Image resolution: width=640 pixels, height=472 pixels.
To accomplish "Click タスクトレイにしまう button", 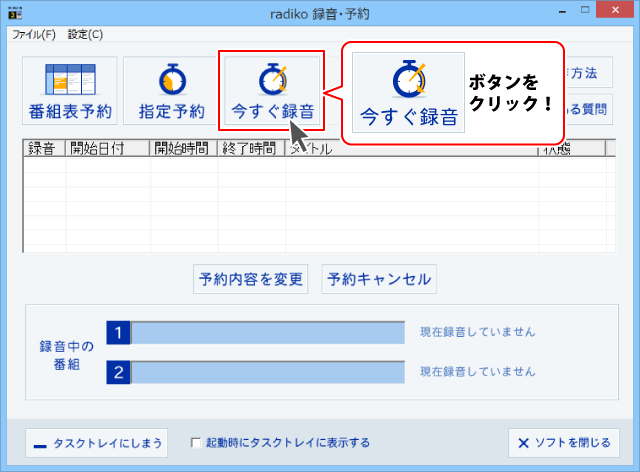I will tap(97, 443).
